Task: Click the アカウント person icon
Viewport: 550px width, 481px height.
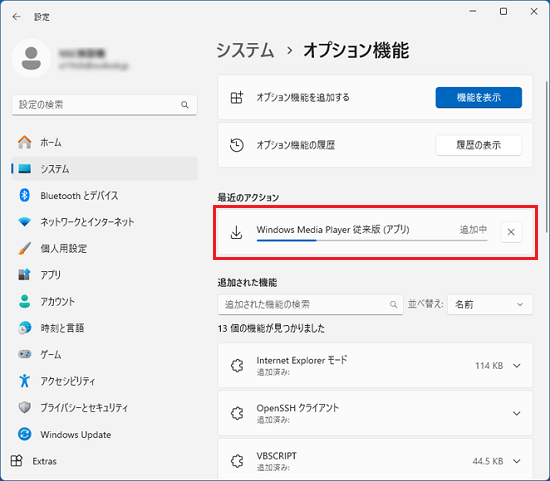Action: click(x=25, y=301)
